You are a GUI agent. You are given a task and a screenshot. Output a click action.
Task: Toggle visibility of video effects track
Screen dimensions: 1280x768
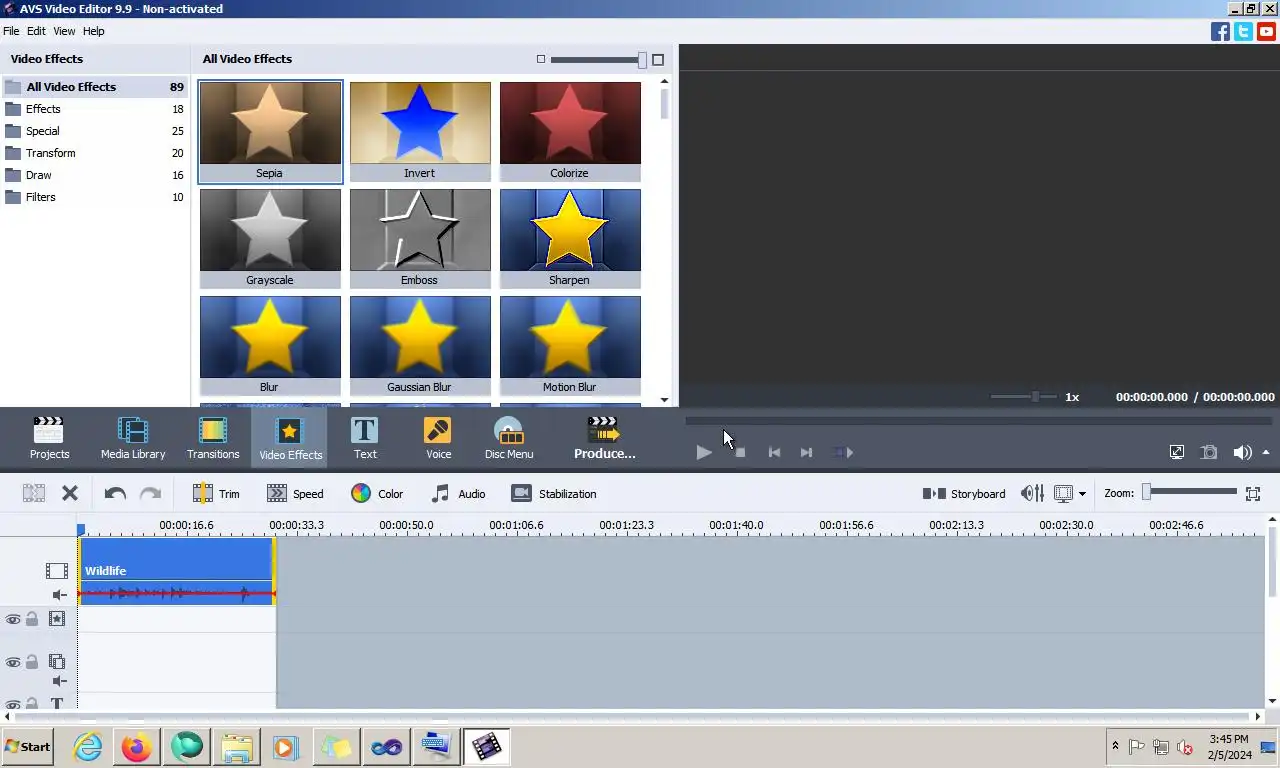(13, 620)
